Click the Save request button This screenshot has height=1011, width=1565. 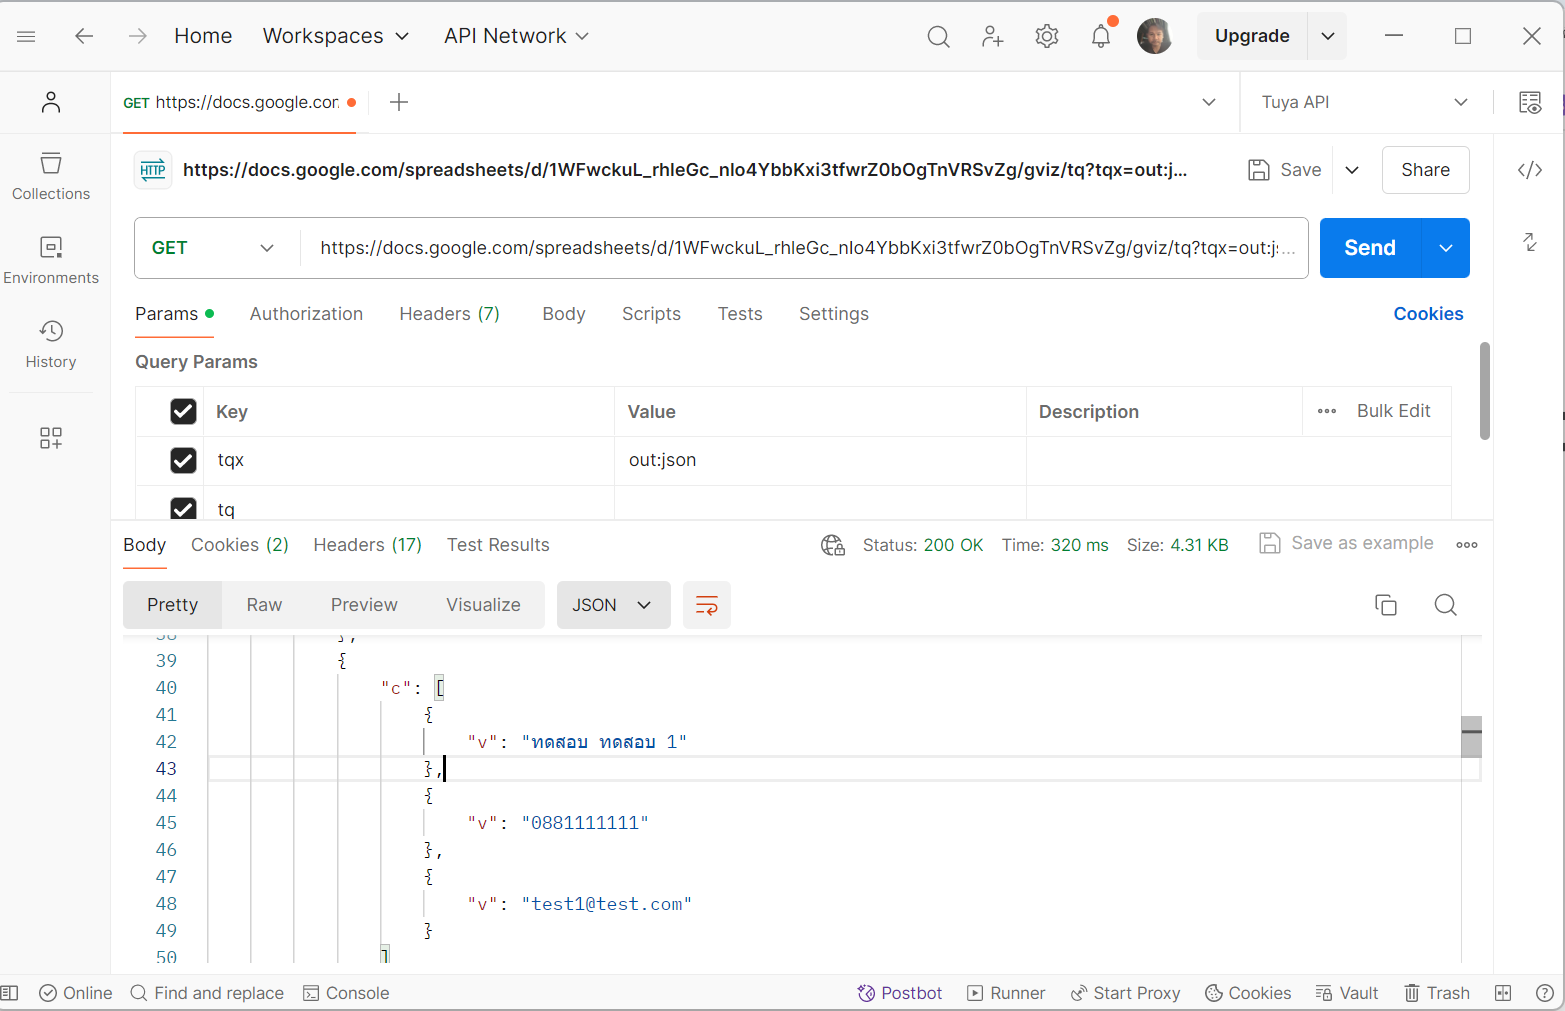pos(1285,170)
